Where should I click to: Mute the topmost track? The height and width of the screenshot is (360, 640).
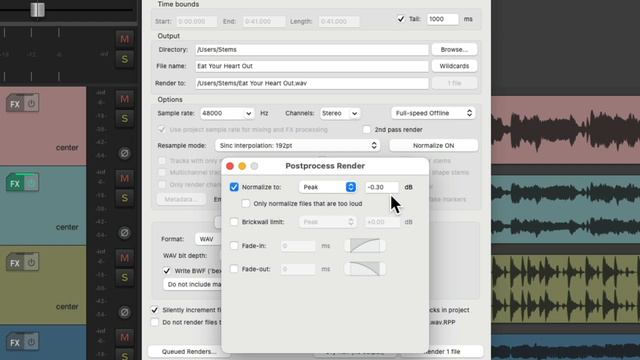point(124,39)
